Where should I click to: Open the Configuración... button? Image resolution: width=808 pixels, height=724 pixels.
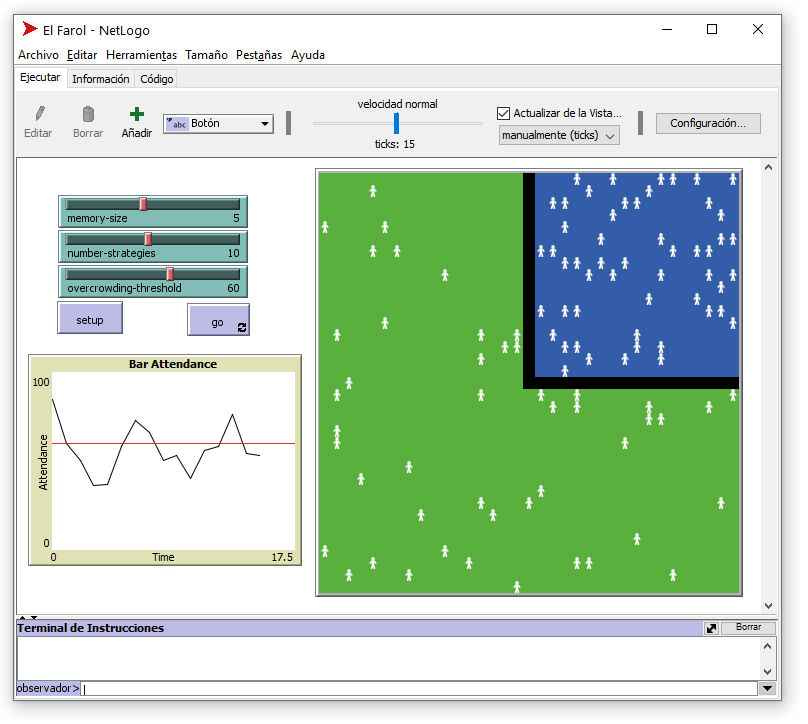708,124
